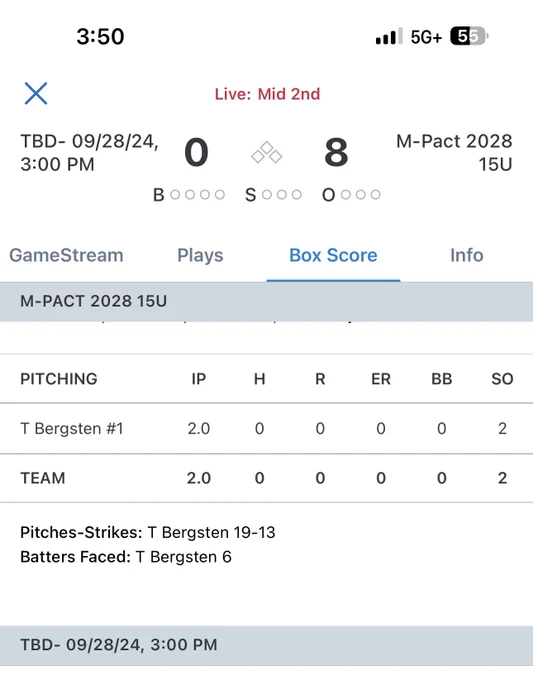This screenshot has width=533, height=680.
Task: Tap the cellular signal bars icon
Action: tap(389, 36)
